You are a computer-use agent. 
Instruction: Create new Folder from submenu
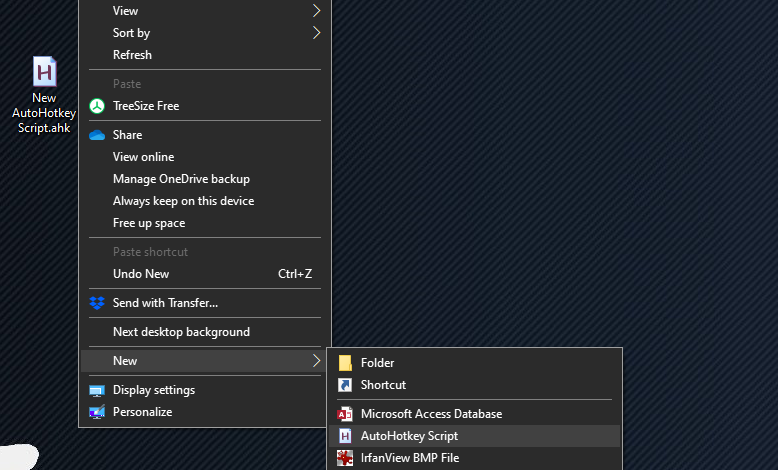[x=474, y=363]
